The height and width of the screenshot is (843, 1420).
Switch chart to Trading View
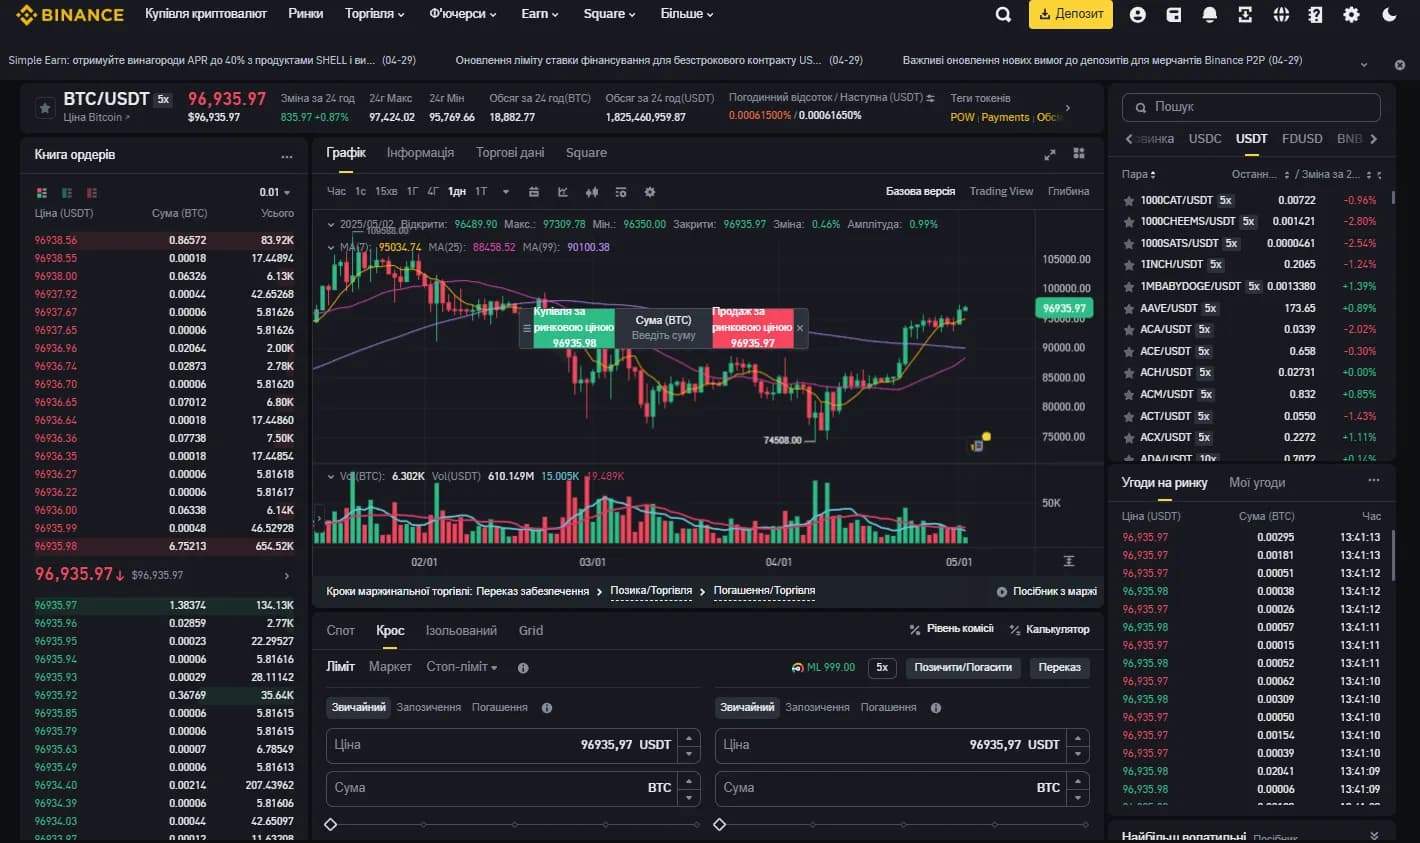pyautogui.click(x=1001, y=191)
